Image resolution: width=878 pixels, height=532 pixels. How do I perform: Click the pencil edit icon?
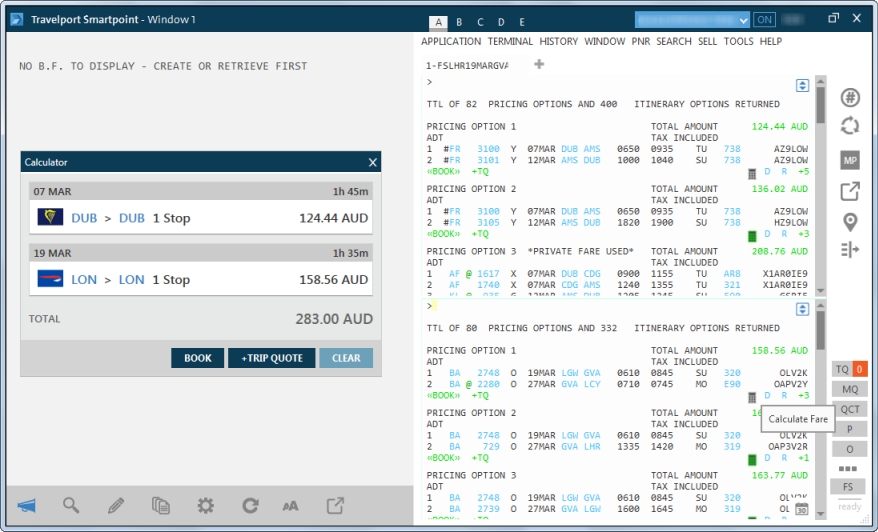116,505
